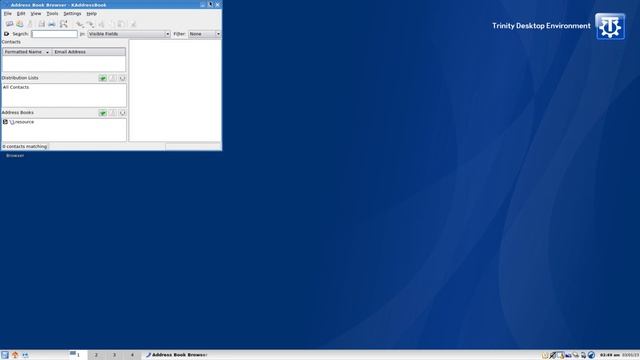Click the Print toolbar icon
The image size is (640, 360).
(52, 24)
